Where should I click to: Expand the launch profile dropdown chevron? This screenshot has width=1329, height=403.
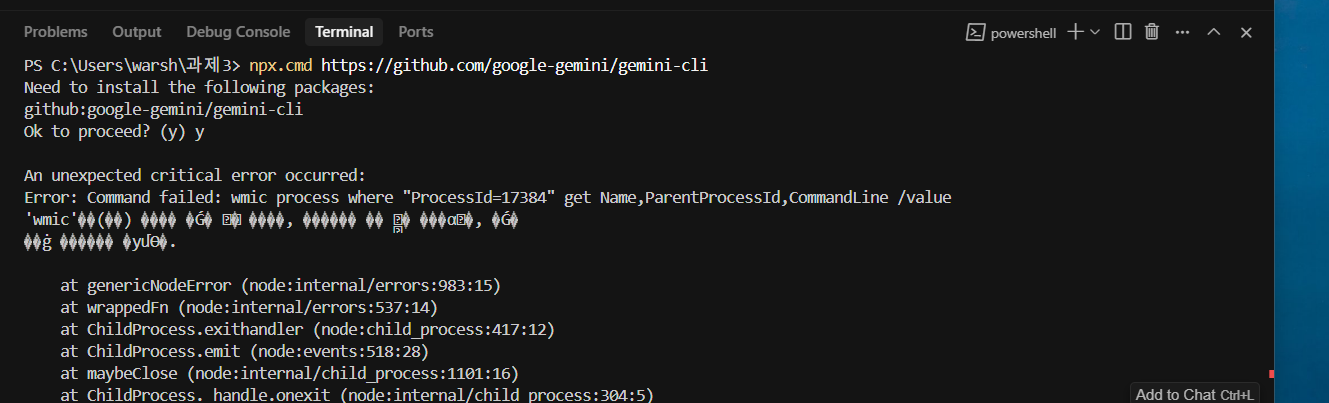1095,32
